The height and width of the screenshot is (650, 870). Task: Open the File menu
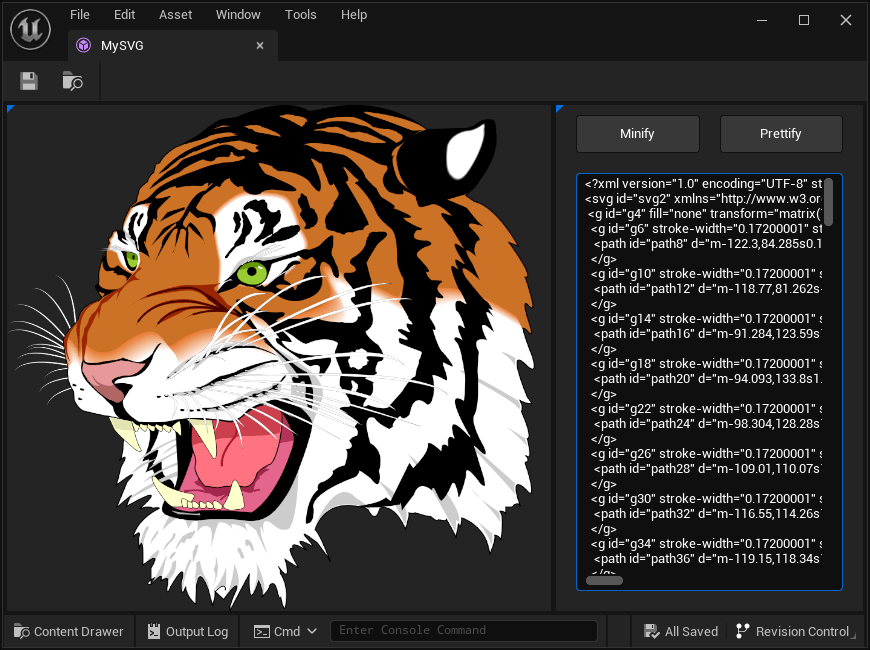(x=80, y=15)
